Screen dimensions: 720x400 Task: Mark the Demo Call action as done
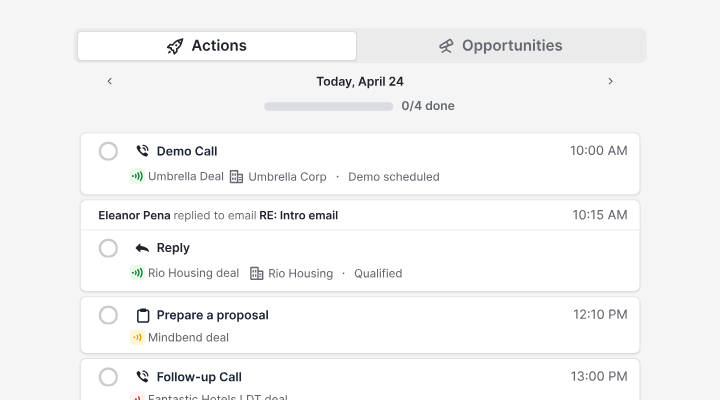point(108,151)
